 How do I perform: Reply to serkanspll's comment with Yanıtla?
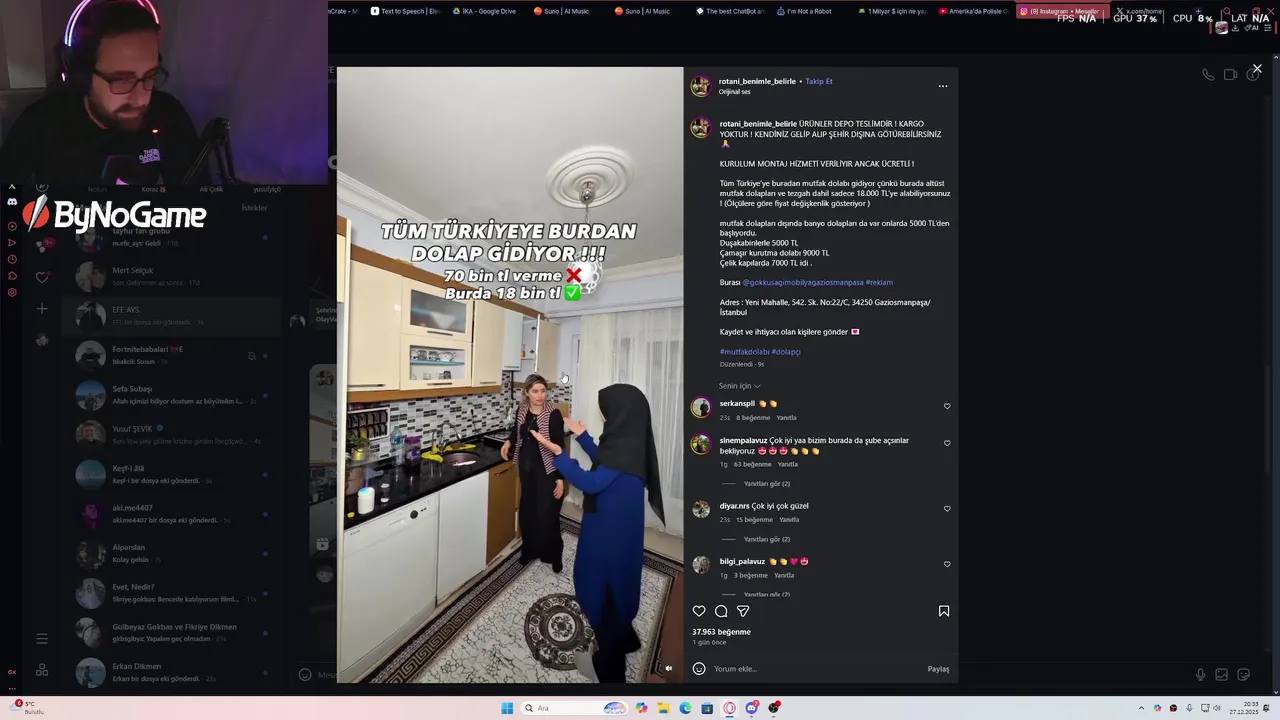(x=787, y=418)
